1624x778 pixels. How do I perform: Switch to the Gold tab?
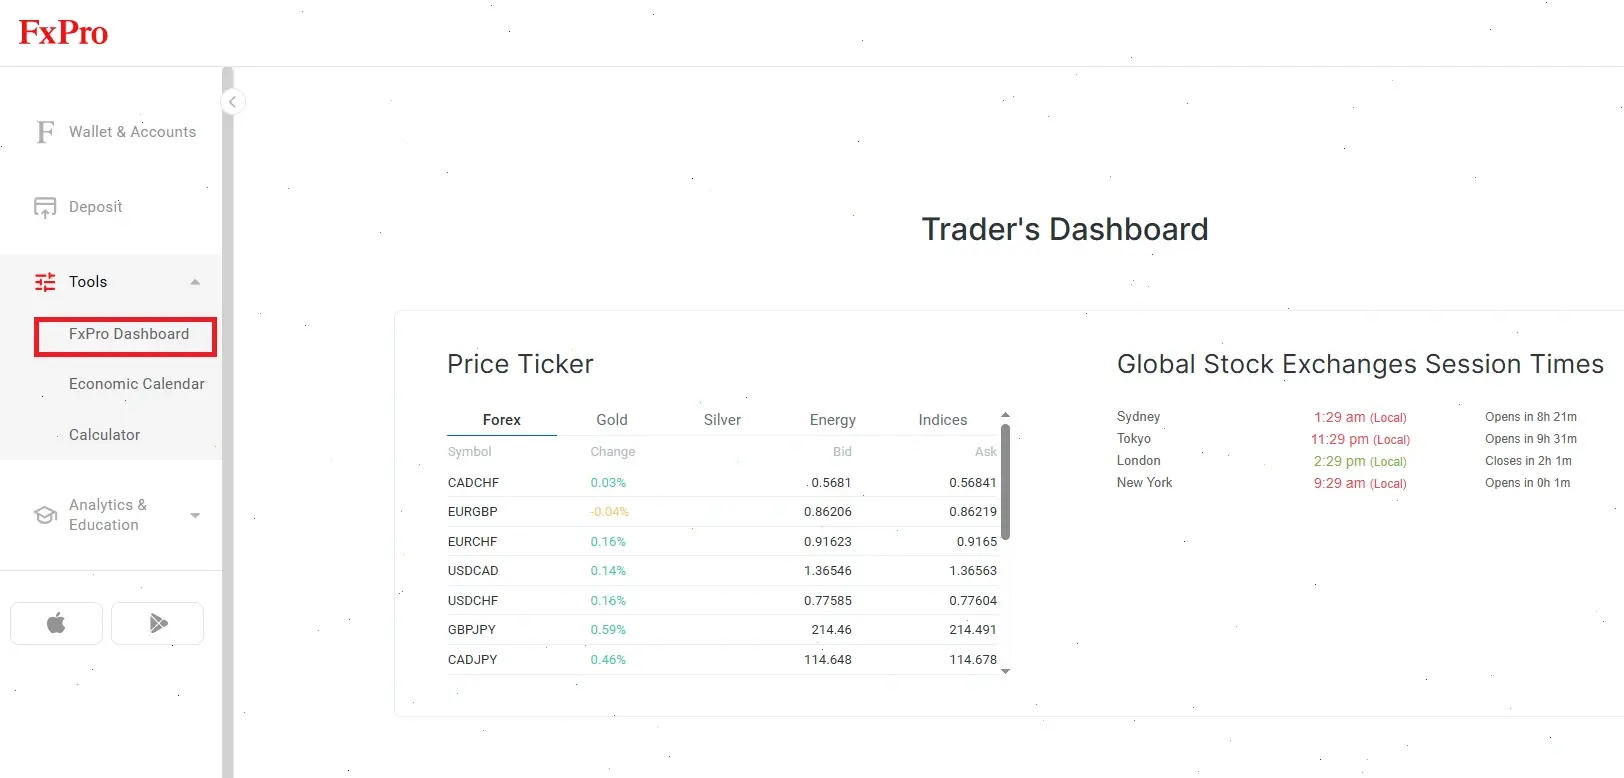(x=611, y=419)
